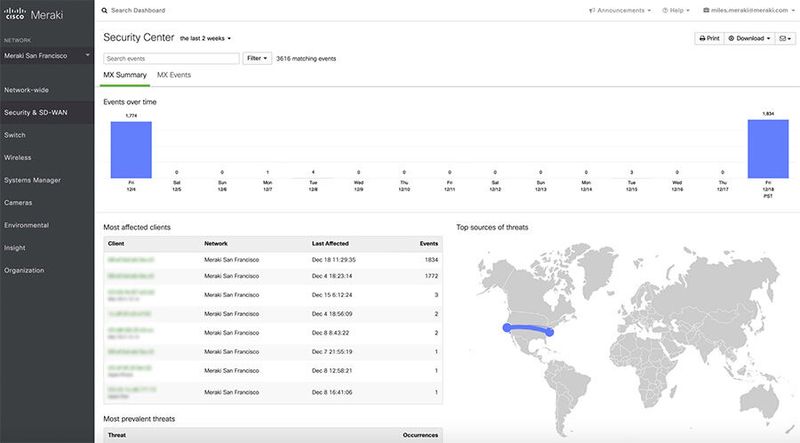Open Environmental in the sidebar

click(x=27, y=225)
